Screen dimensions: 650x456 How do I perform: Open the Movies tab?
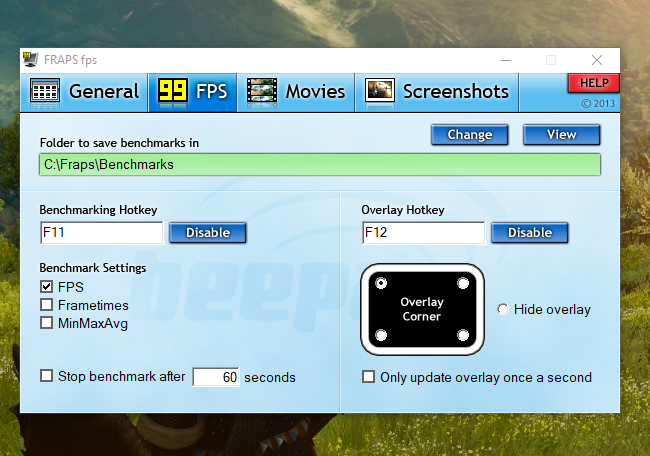click(x=296, y=92)
